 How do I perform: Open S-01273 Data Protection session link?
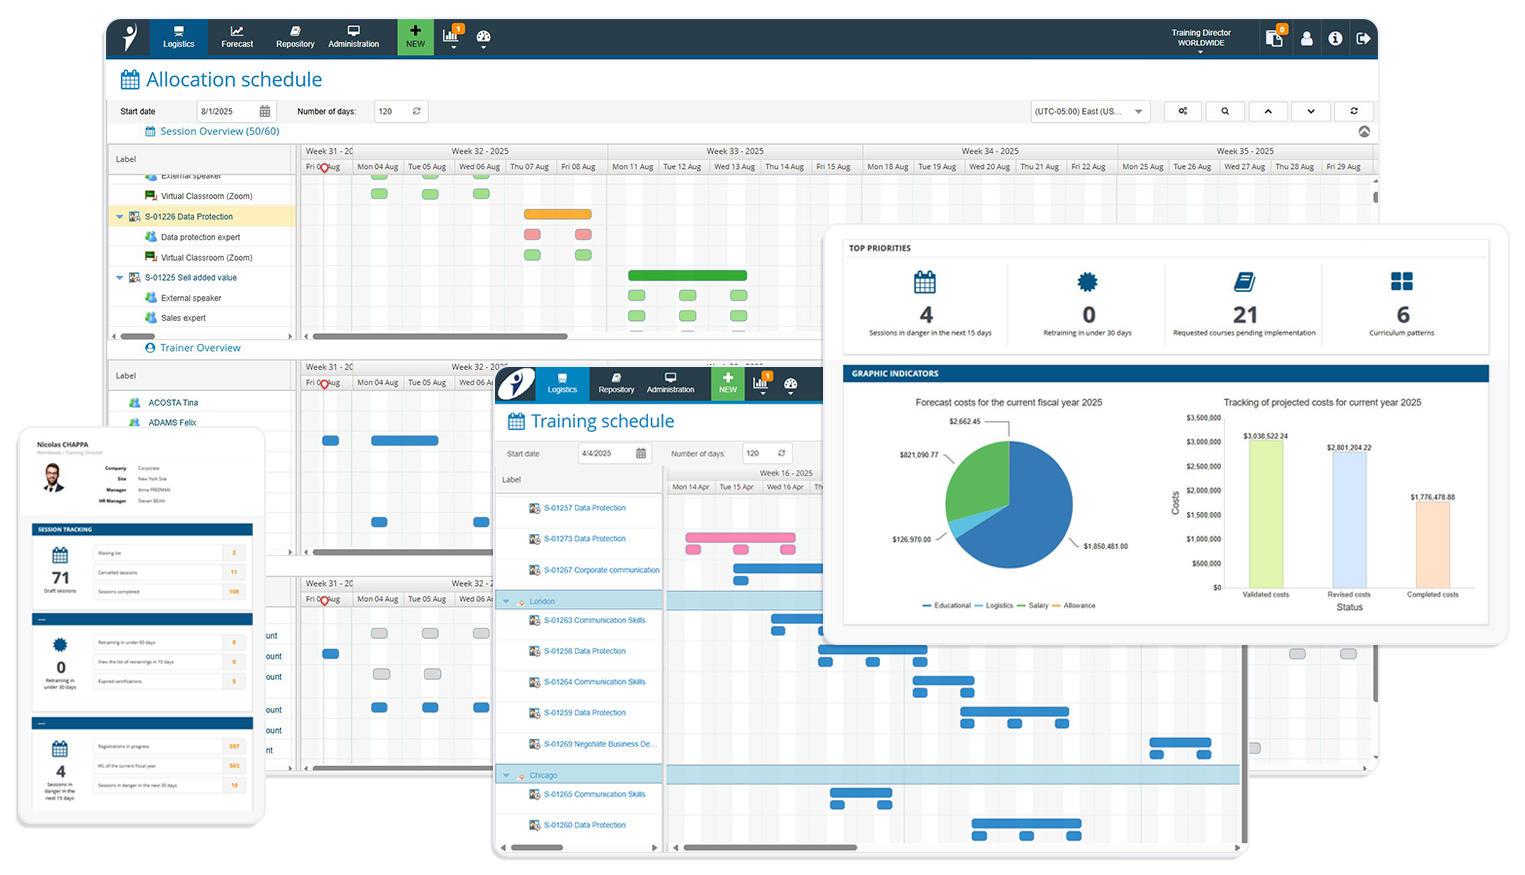pyautogui.click(x=585, y=539)
